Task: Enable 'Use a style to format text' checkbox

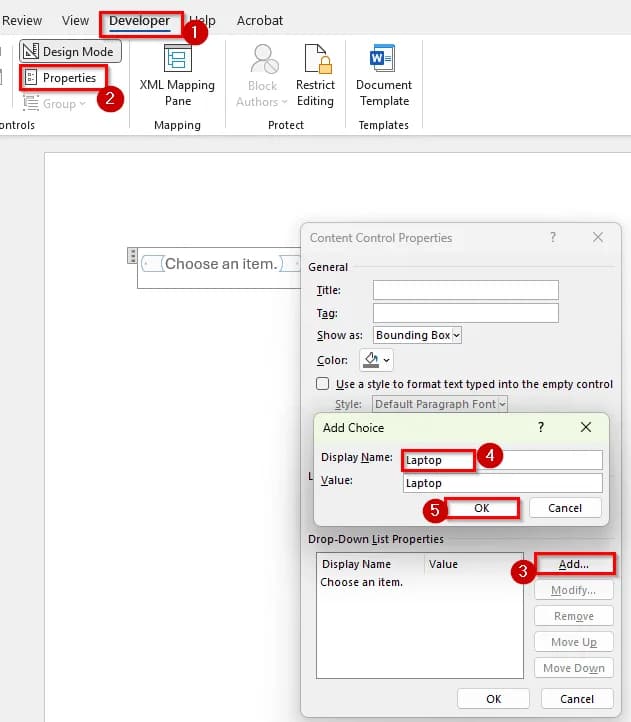Action: pos(322,384)
